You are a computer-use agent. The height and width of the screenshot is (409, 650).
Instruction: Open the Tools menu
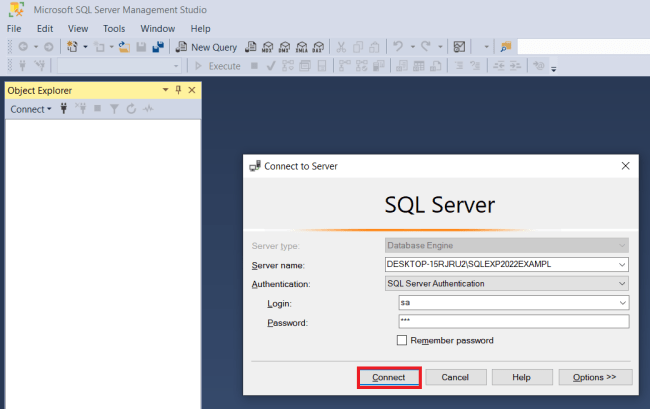pos(114,29)
